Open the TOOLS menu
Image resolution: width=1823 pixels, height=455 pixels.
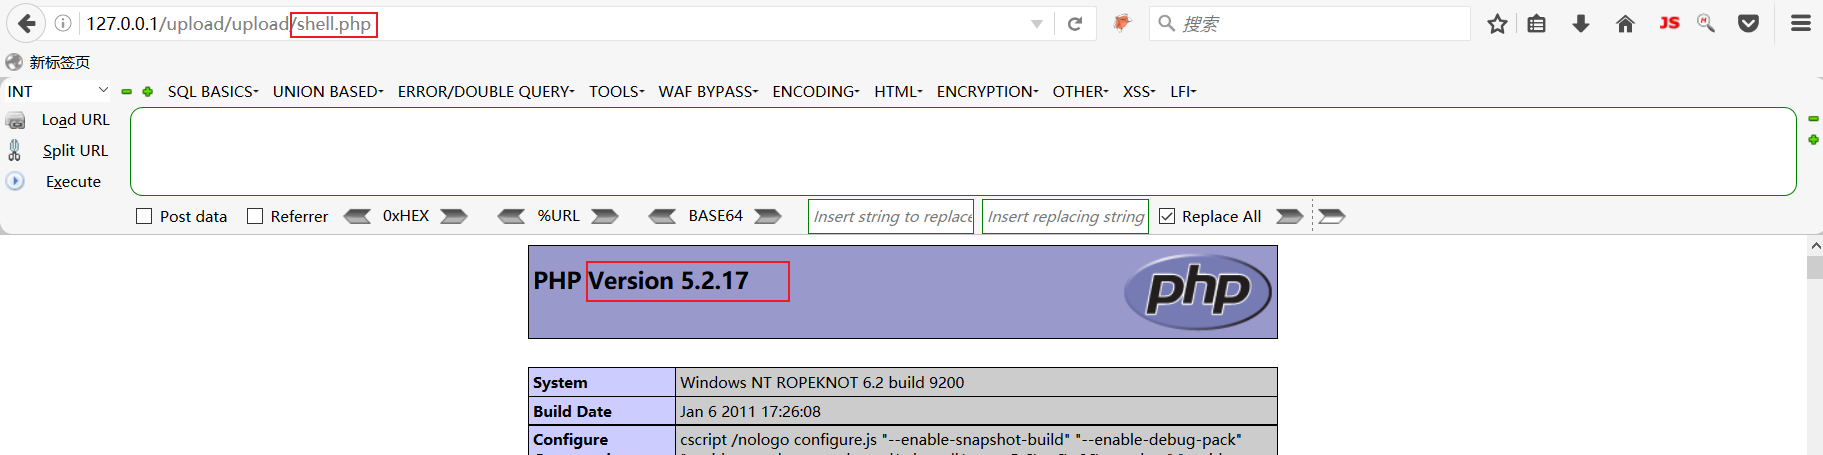[617, 92]
